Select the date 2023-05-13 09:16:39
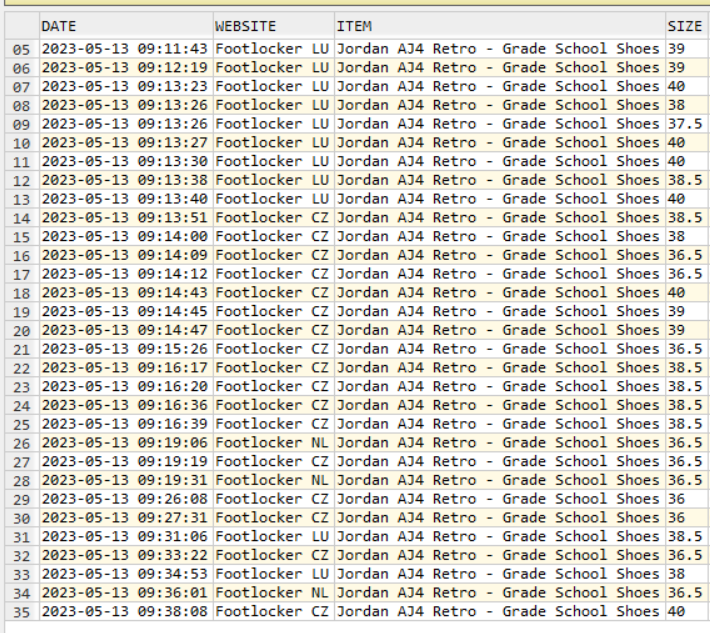 (125, 424)
